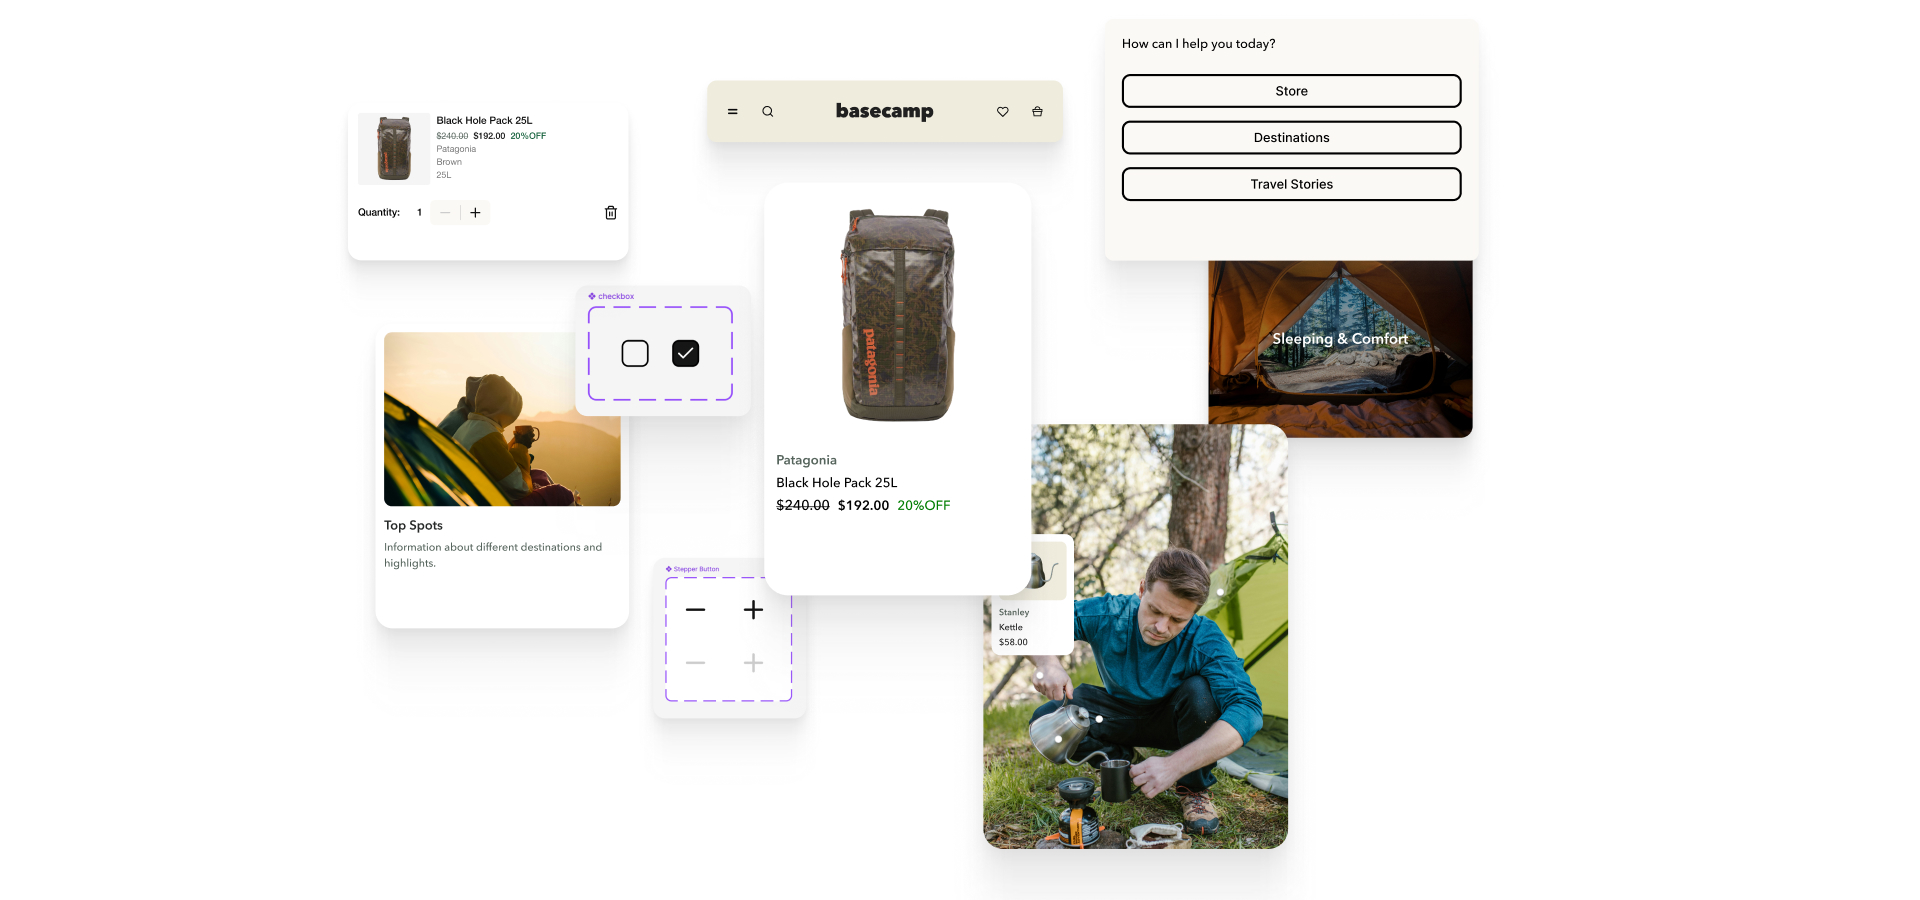
Task: Click the 'How can I help you today?' text
Action: tap(1199, 44)
